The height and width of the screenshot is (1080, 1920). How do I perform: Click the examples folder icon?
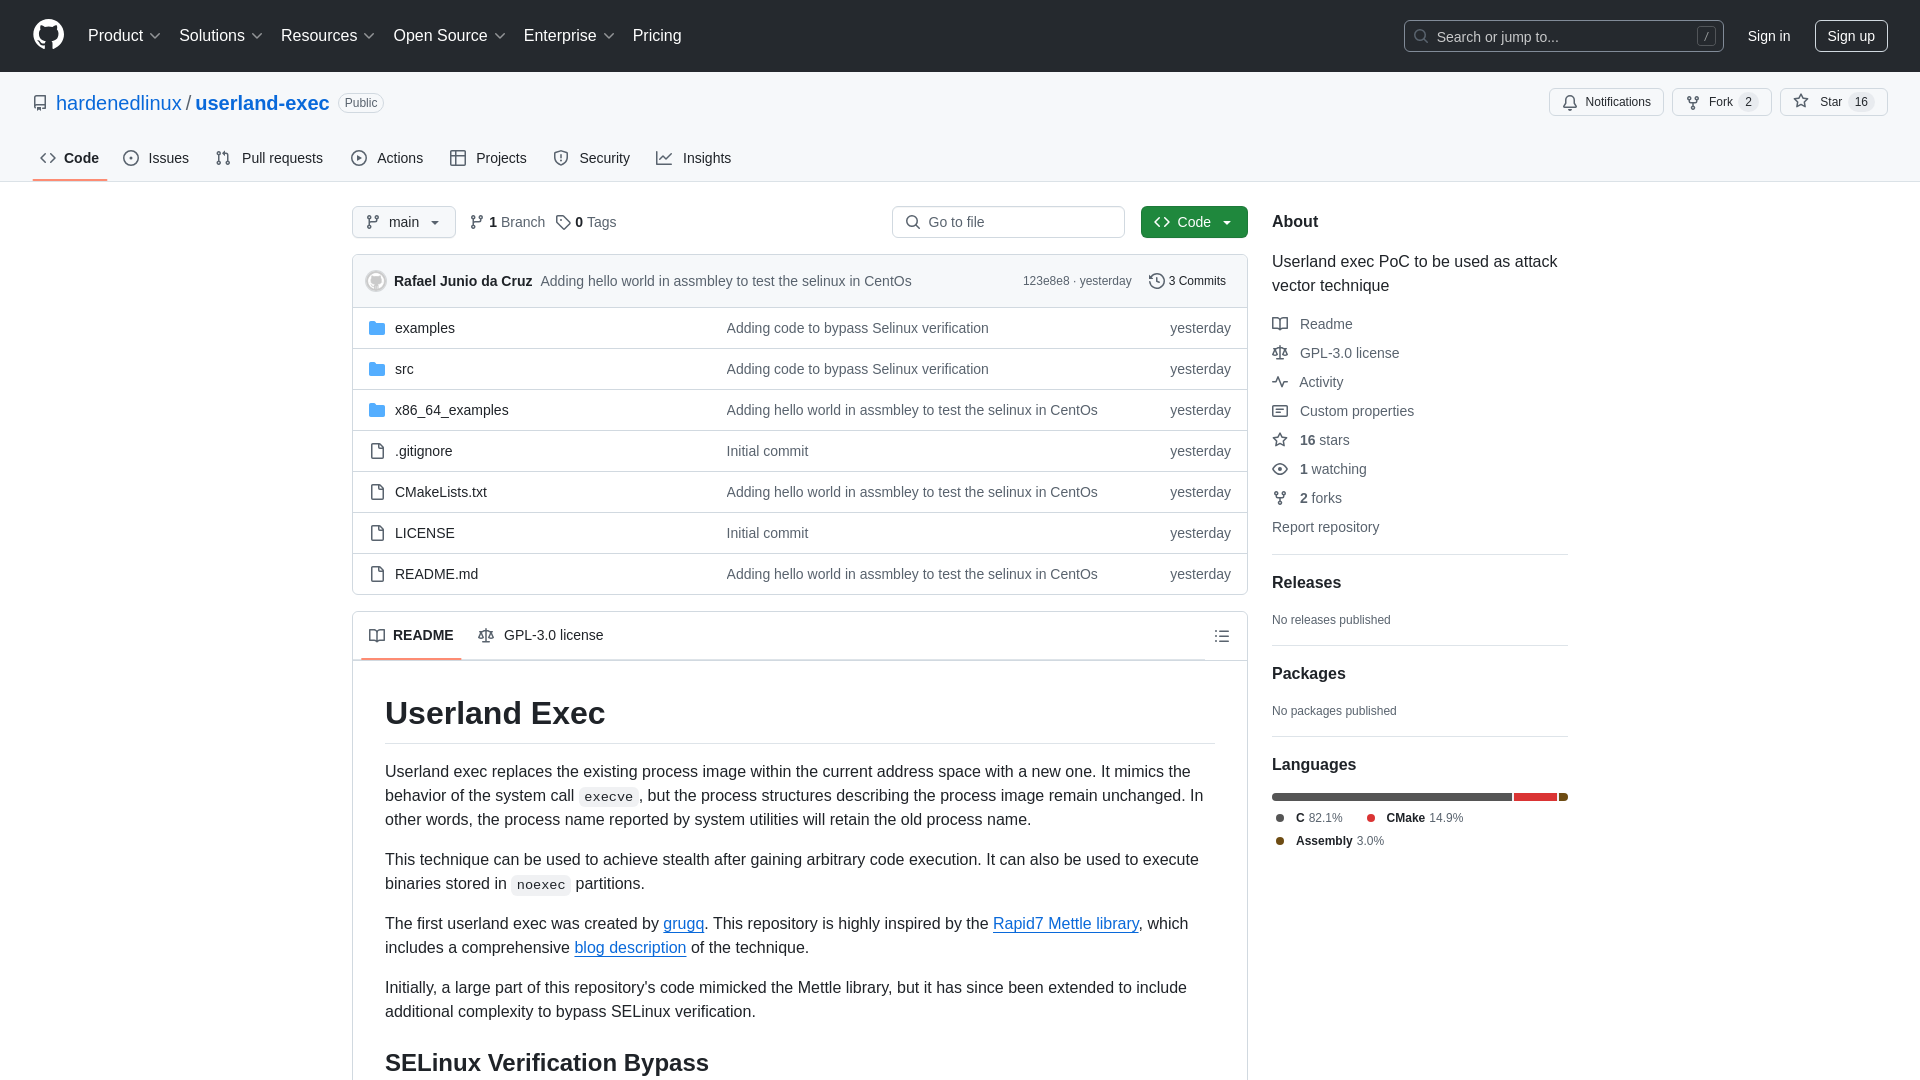377,328
